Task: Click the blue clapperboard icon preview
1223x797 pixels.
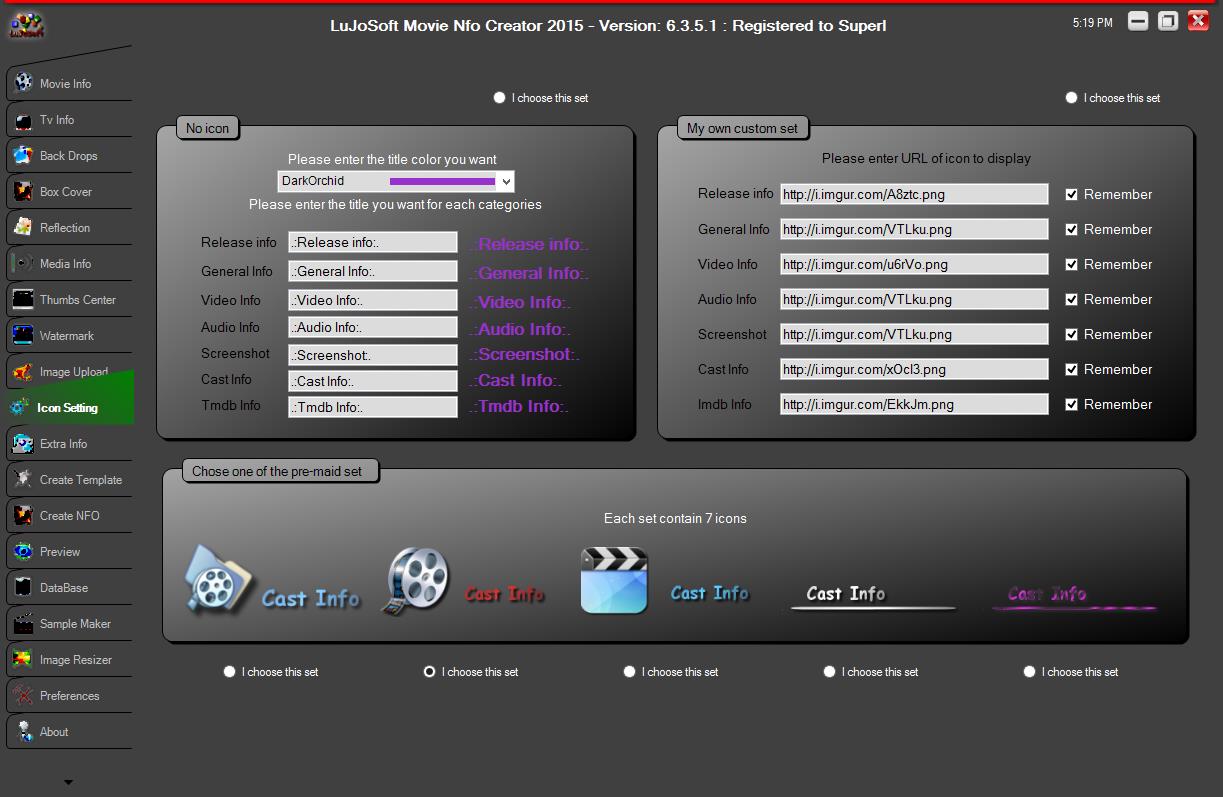Action: [614, 580]
